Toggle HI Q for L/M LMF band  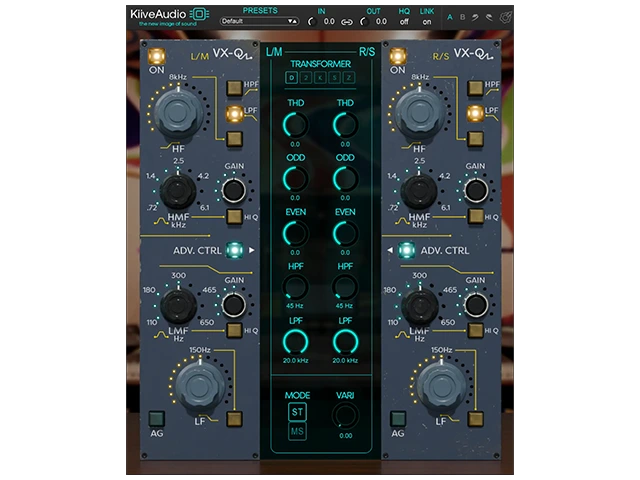point(234,330)
